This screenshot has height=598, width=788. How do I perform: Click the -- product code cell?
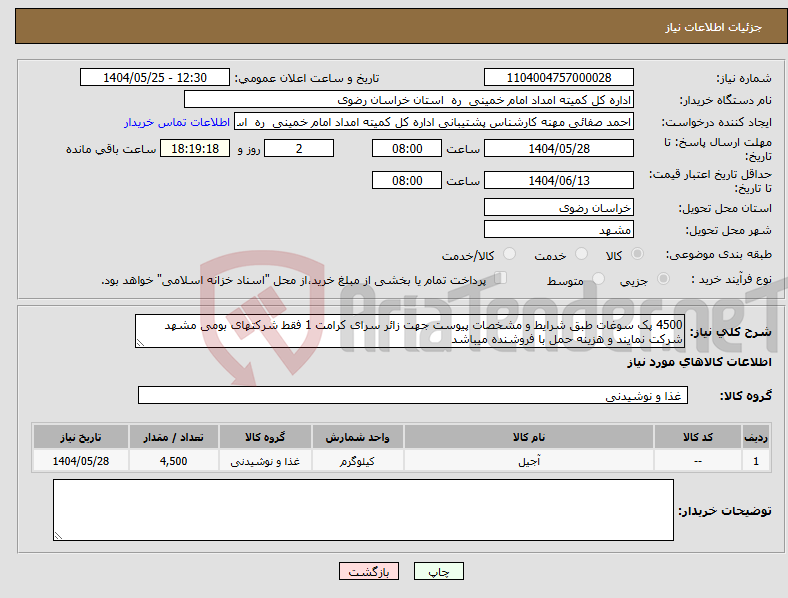[698, 461]
